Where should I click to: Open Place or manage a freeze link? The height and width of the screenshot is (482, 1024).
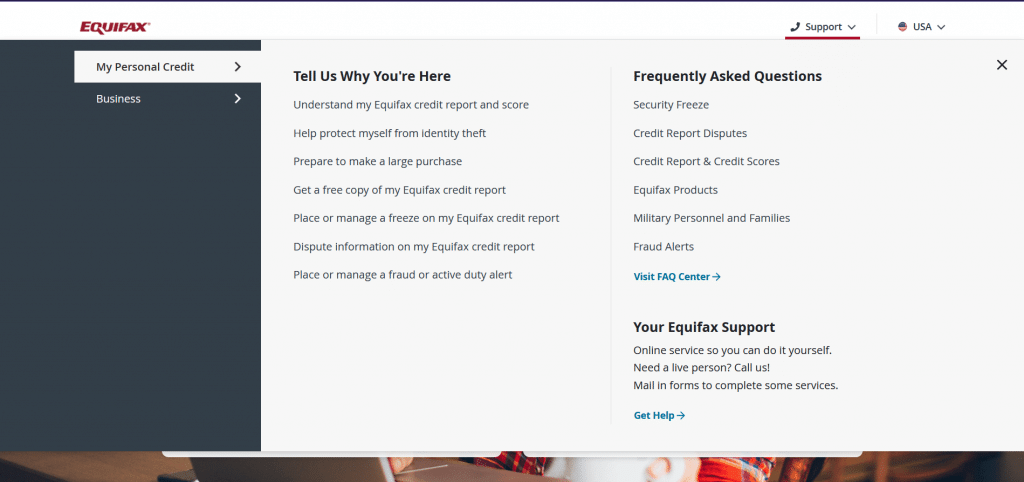pos(426,218)
